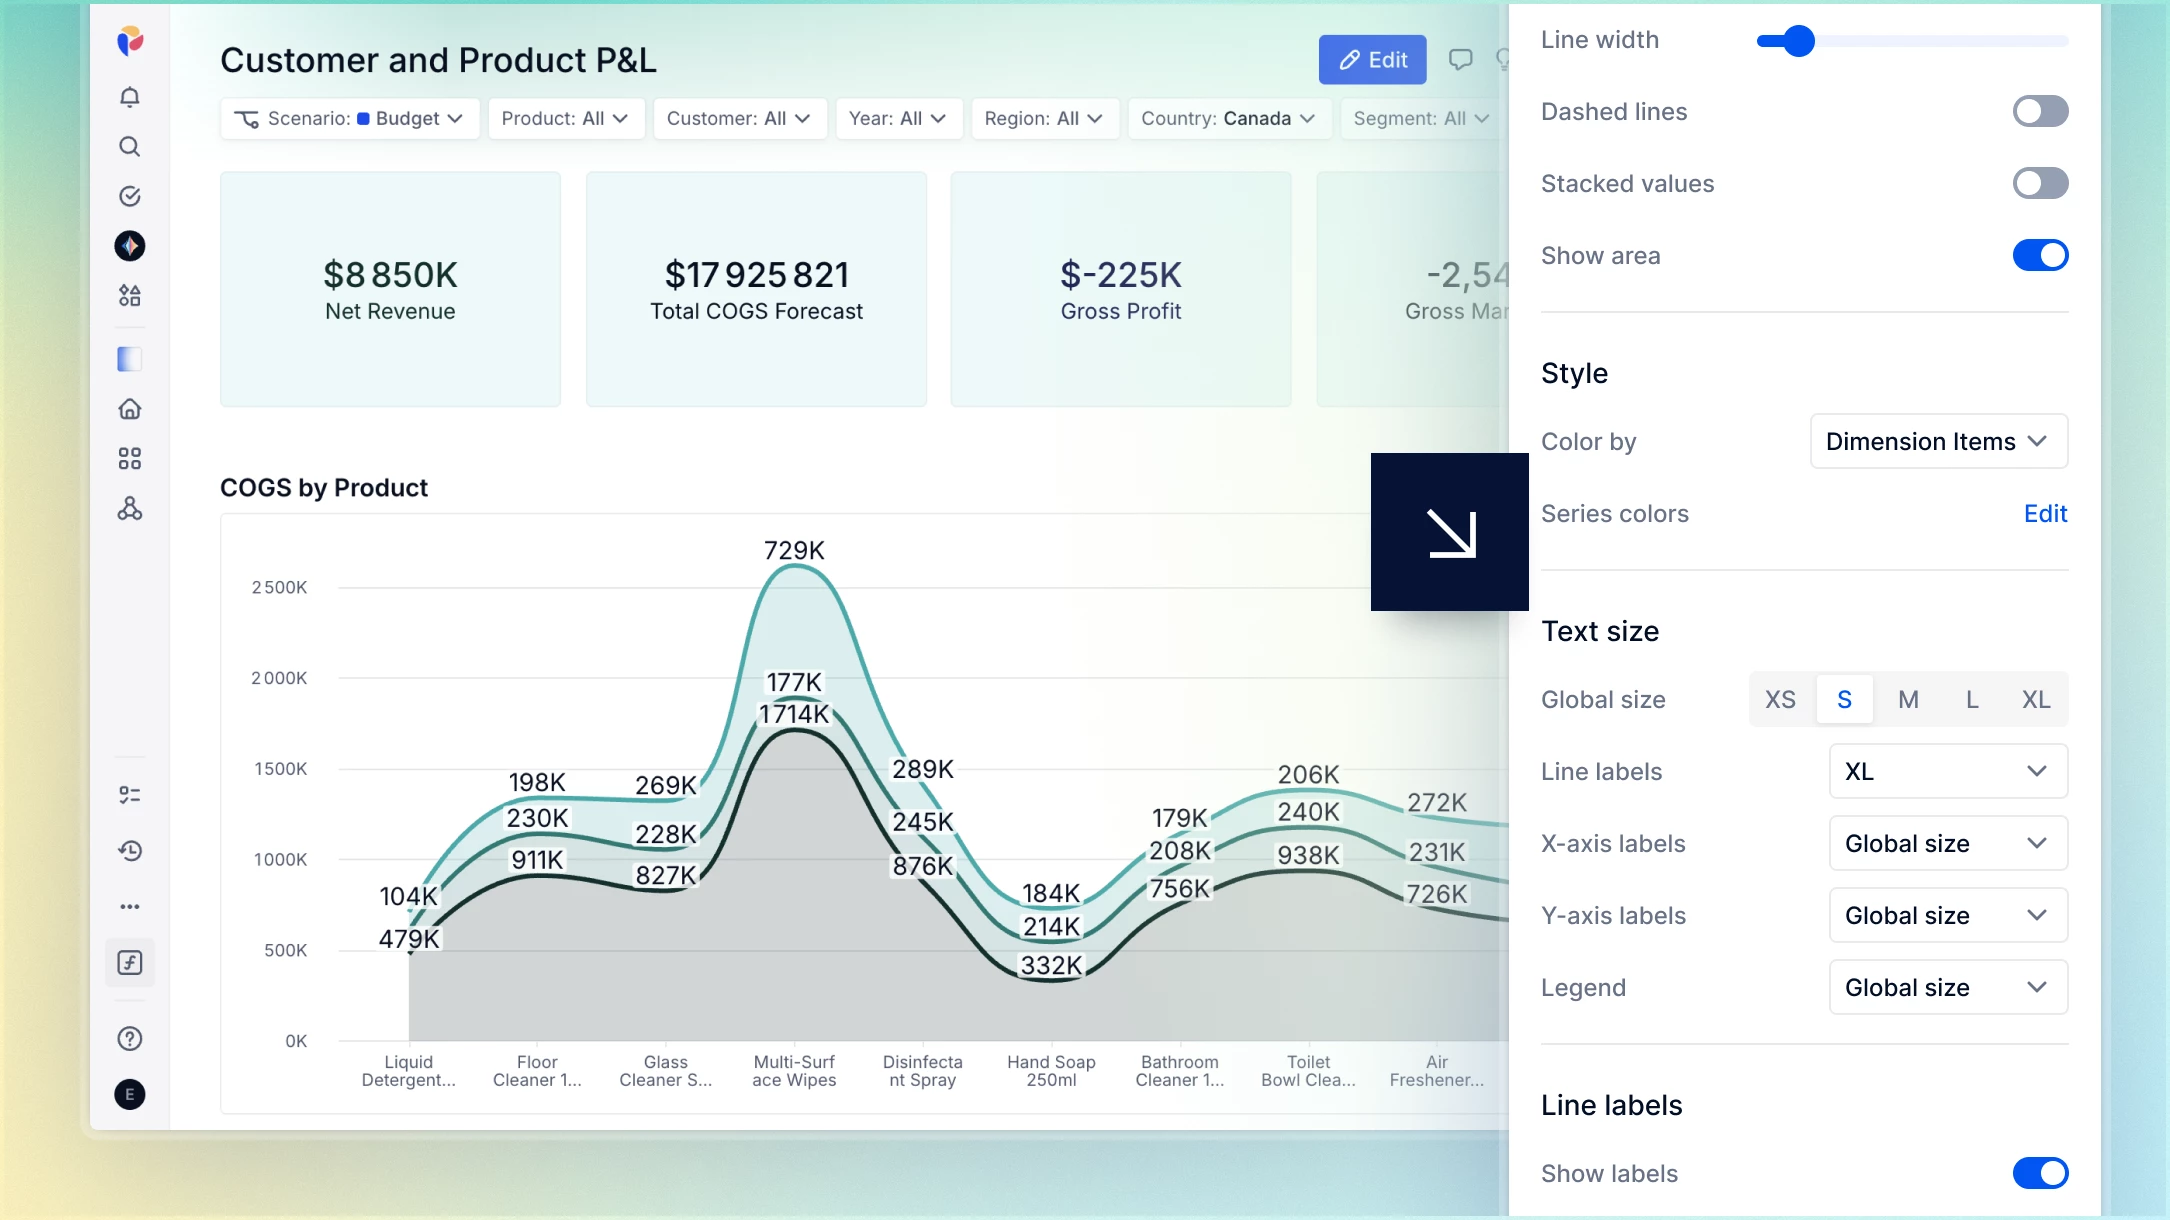Open the notifications bell icon
2170x1220 pixels.
tap(130, 97)
